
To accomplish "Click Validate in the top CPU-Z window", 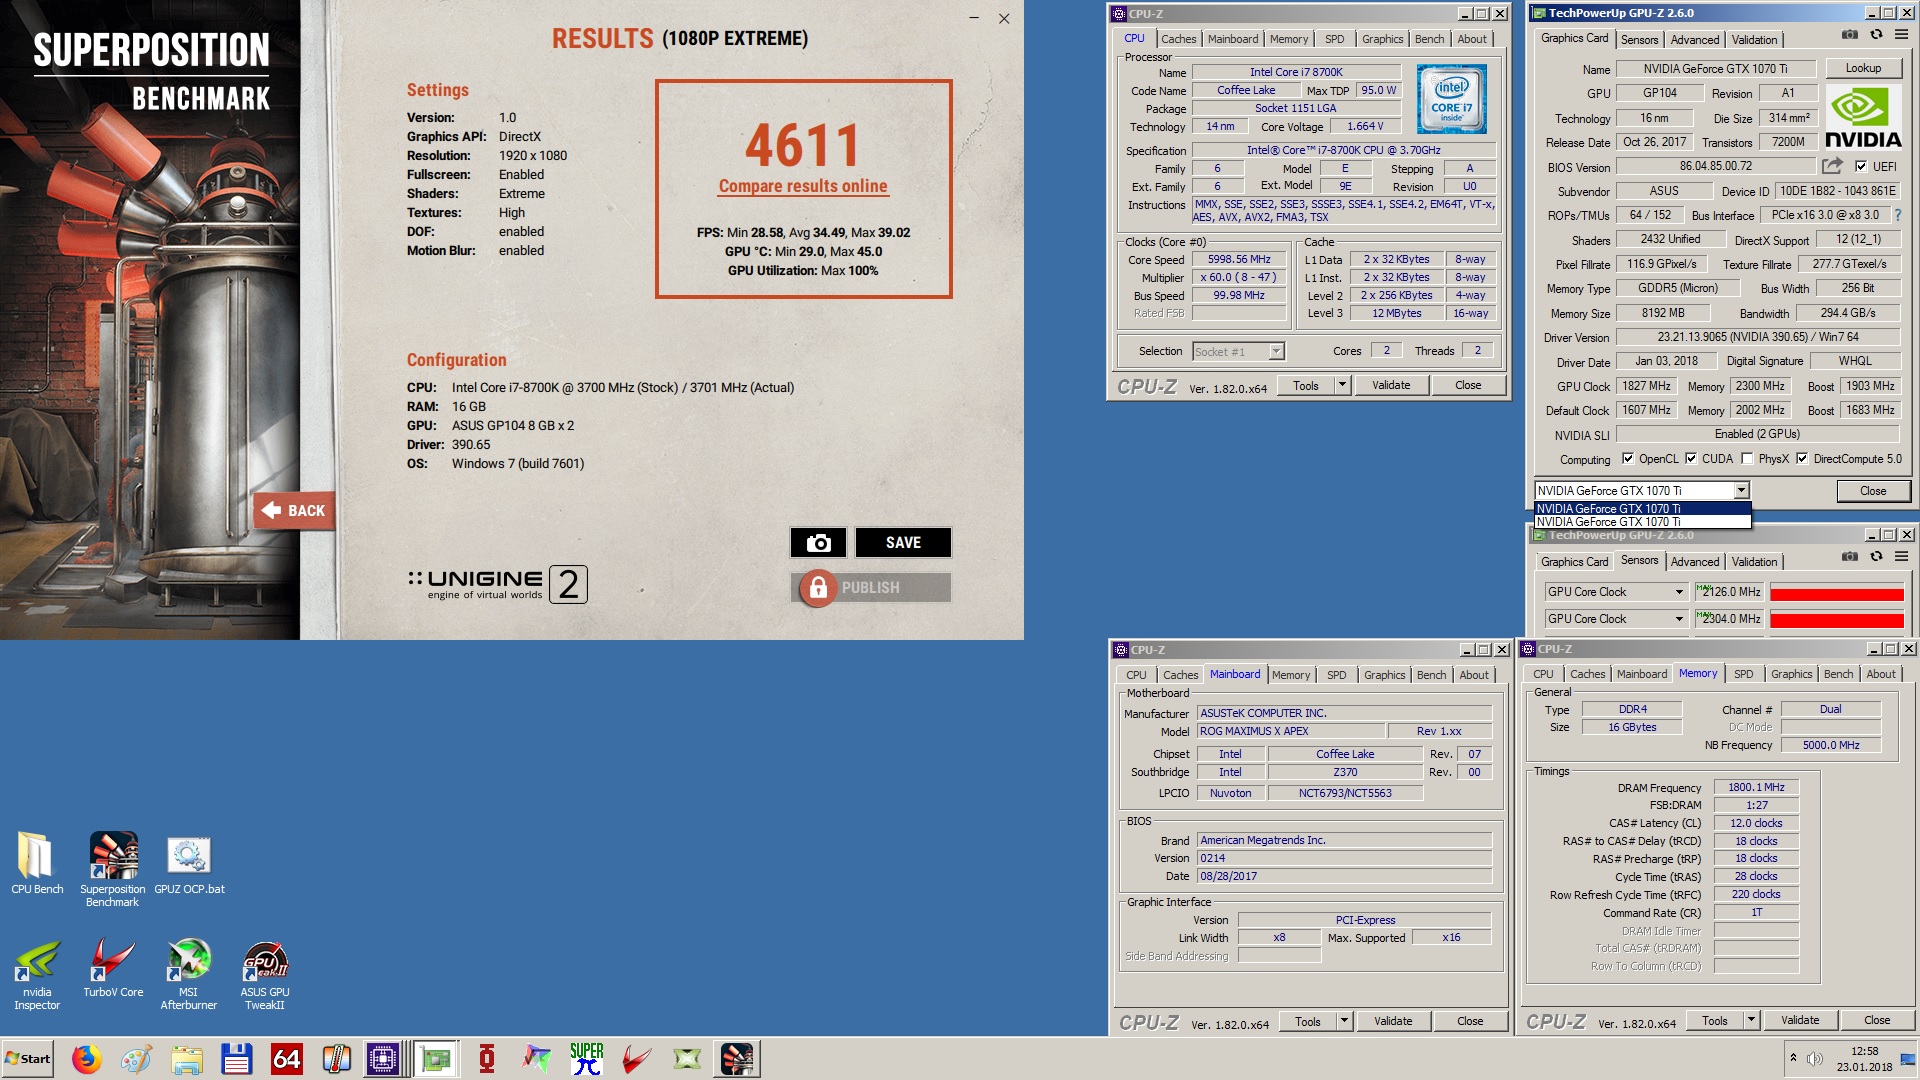I will (1391, 385).
